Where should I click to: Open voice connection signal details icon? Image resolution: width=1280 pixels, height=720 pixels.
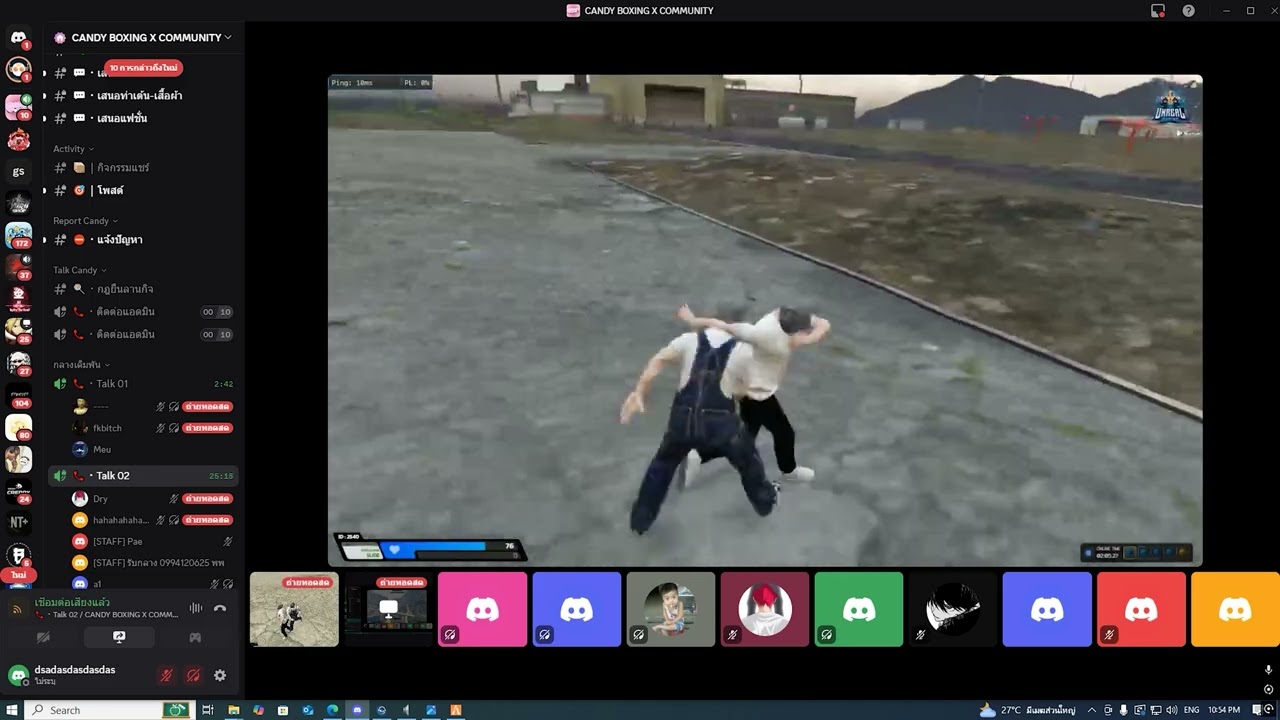(17, 608)
